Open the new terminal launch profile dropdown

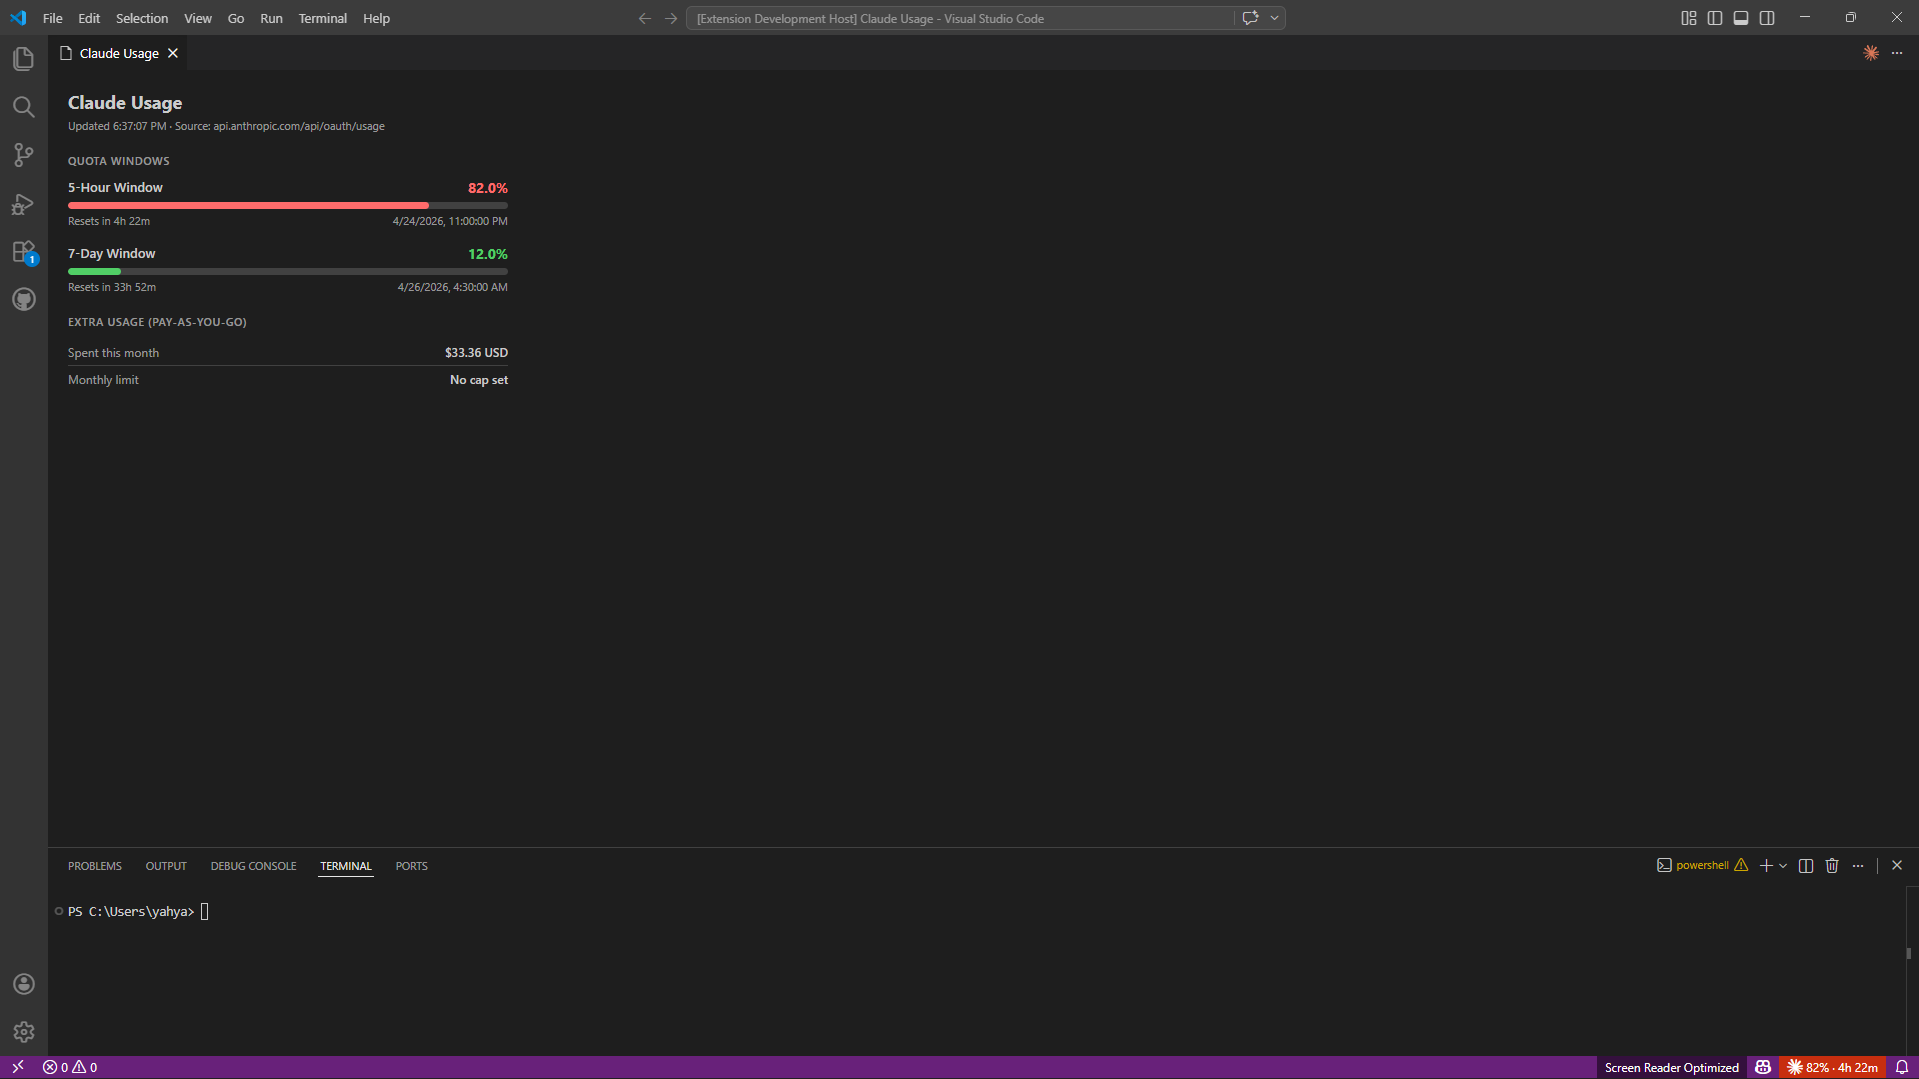click(x=1783, y=866)
